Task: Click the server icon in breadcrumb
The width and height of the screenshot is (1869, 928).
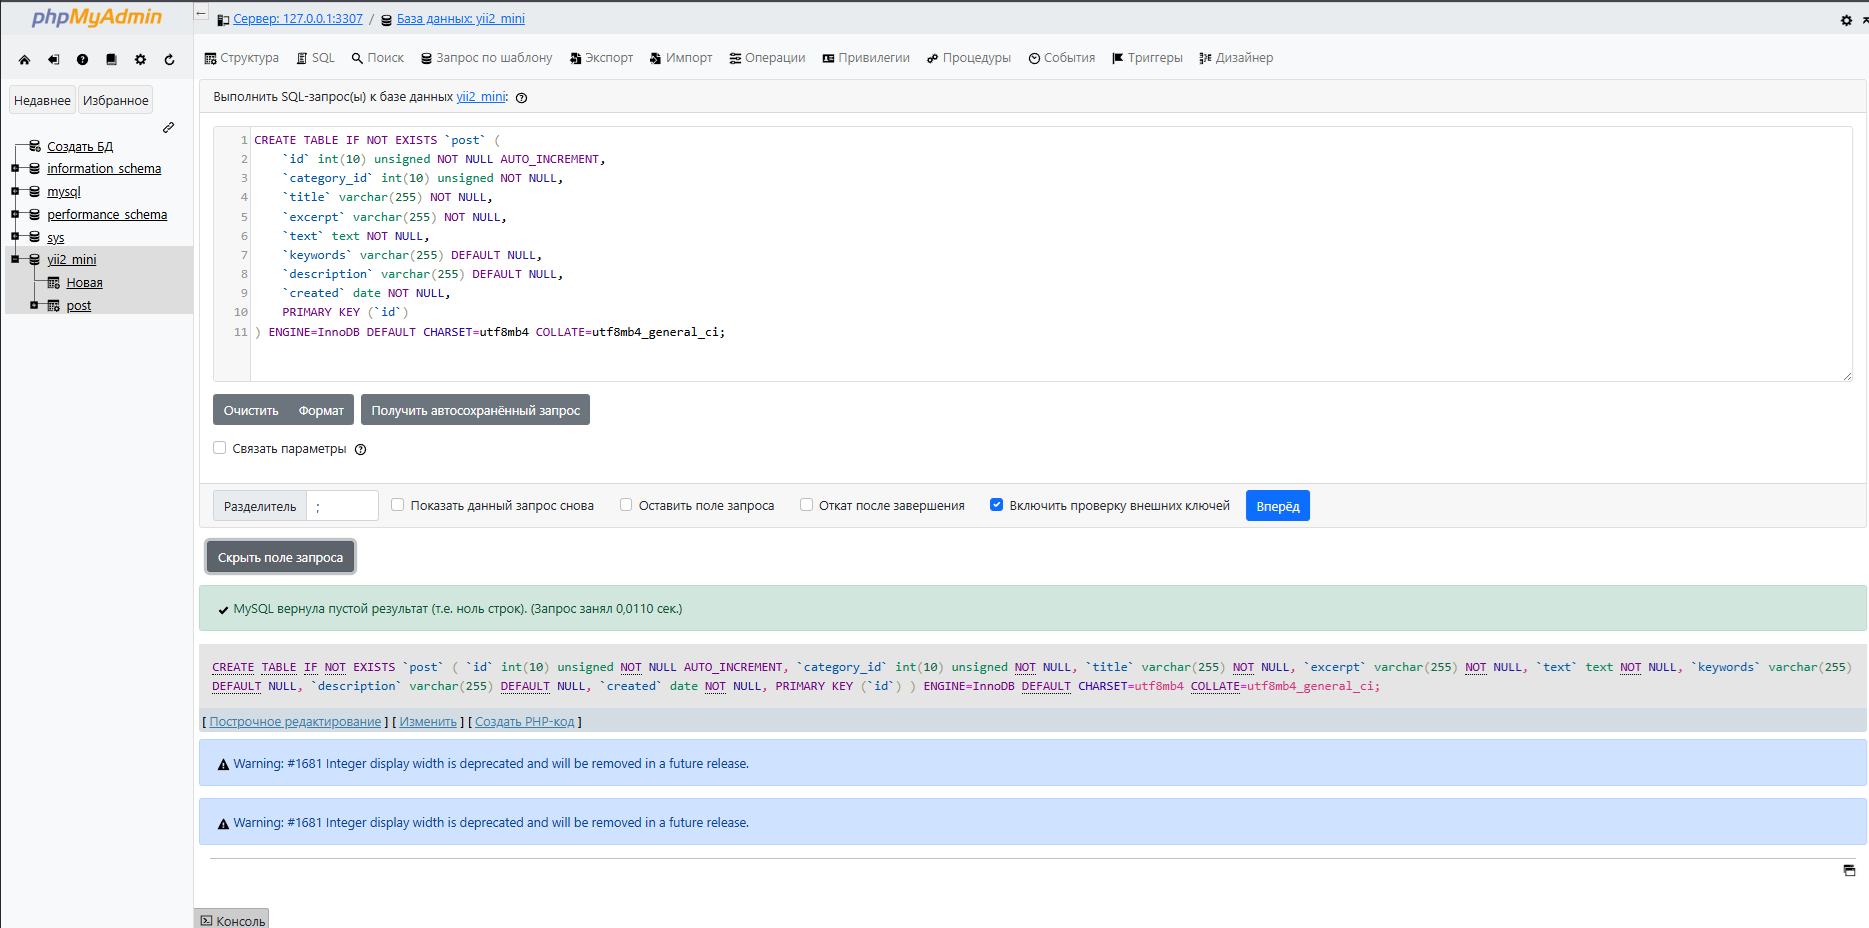Action: [223, 20]
